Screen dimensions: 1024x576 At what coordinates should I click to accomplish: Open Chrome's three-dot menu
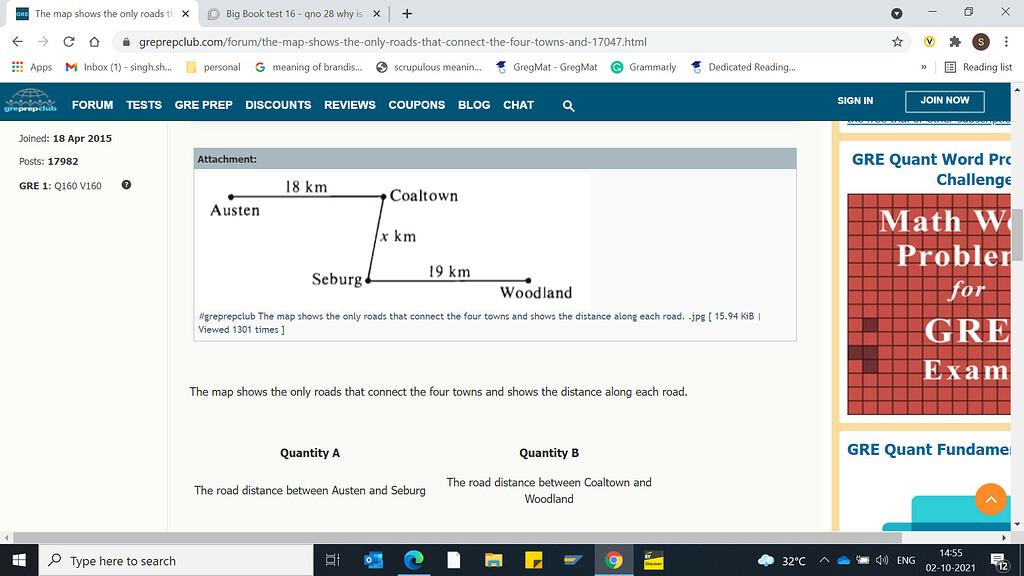tap(1006, 42)
